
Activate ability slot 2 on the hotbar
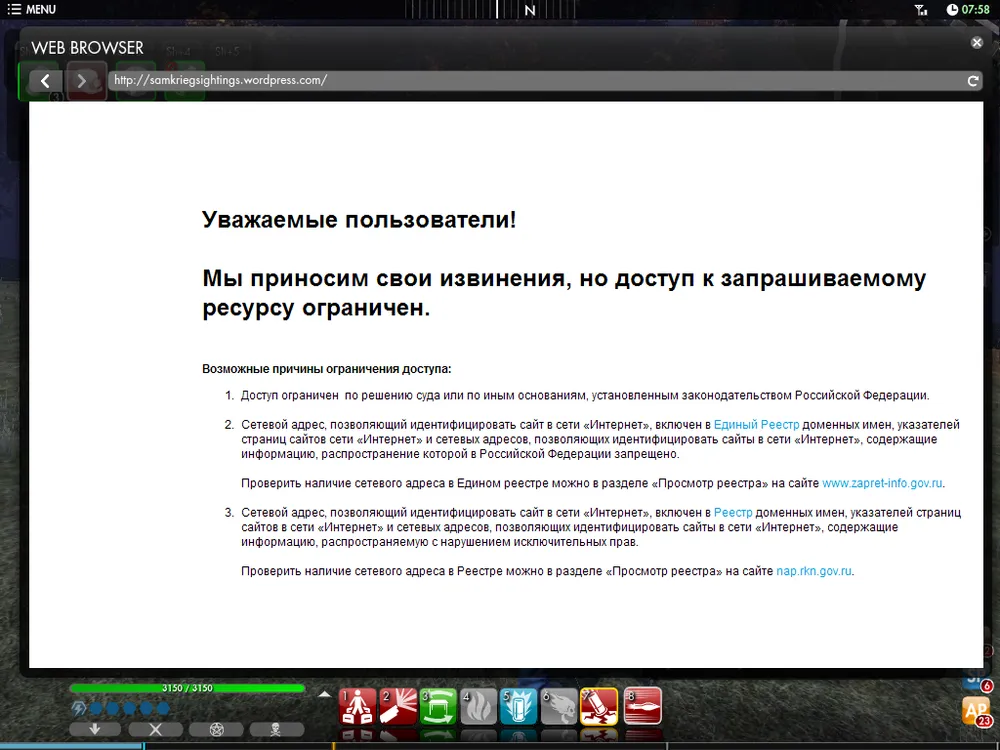point(397,706)
